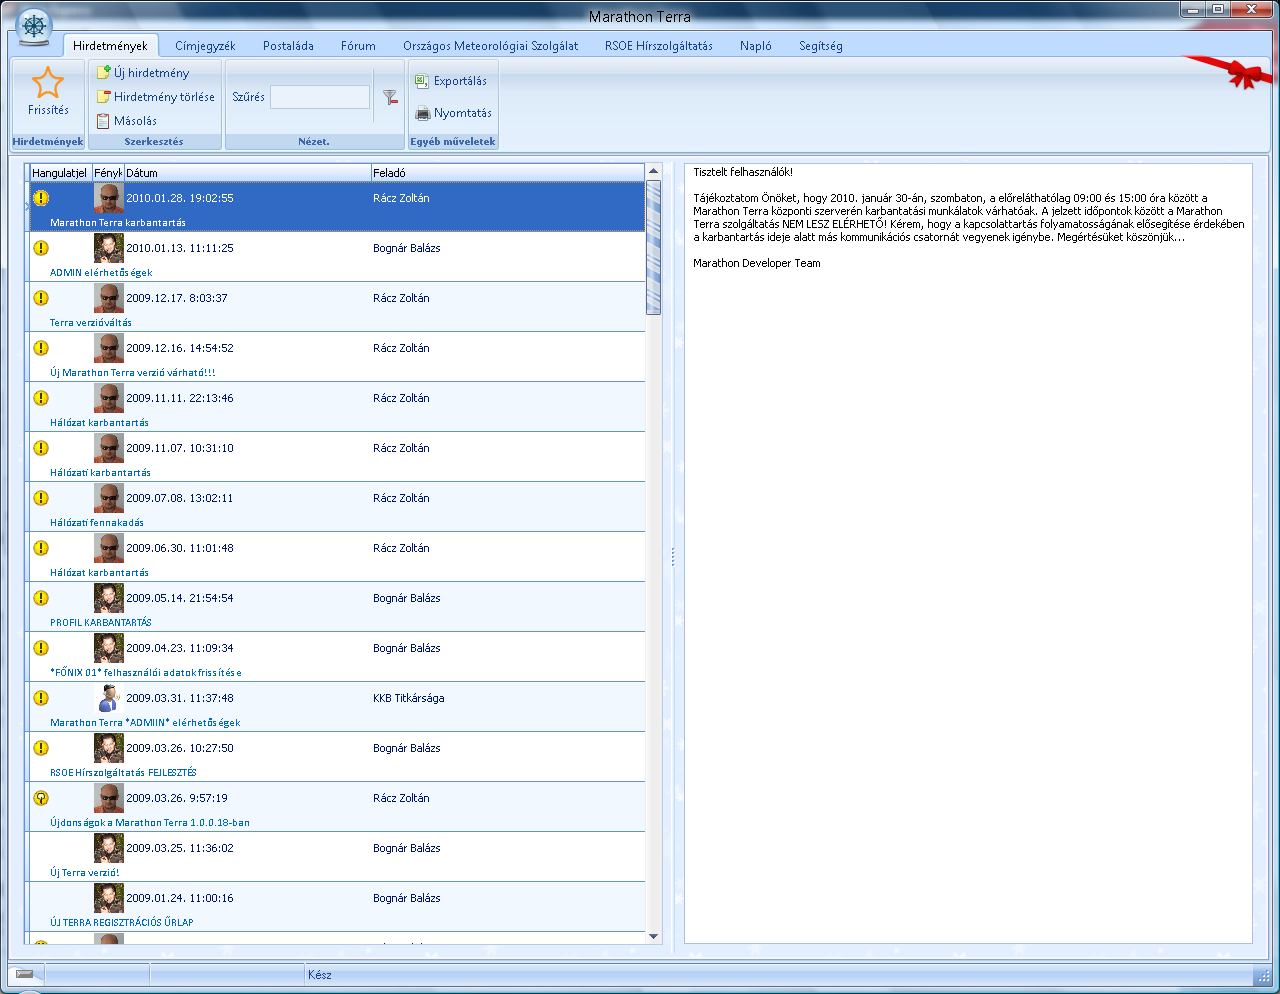Select 'RSOE Hírszolgáltatás FEJLESZTÉS' notice
The width and height of the screenshot is (1280, 994).
point(123,773)
